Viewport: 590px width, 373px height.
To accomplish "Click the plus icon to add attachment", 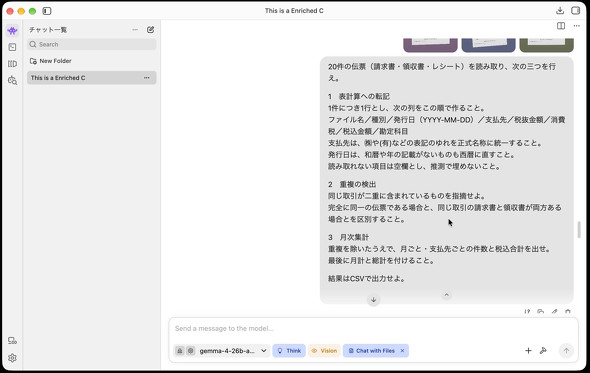I will click(528, 351).
